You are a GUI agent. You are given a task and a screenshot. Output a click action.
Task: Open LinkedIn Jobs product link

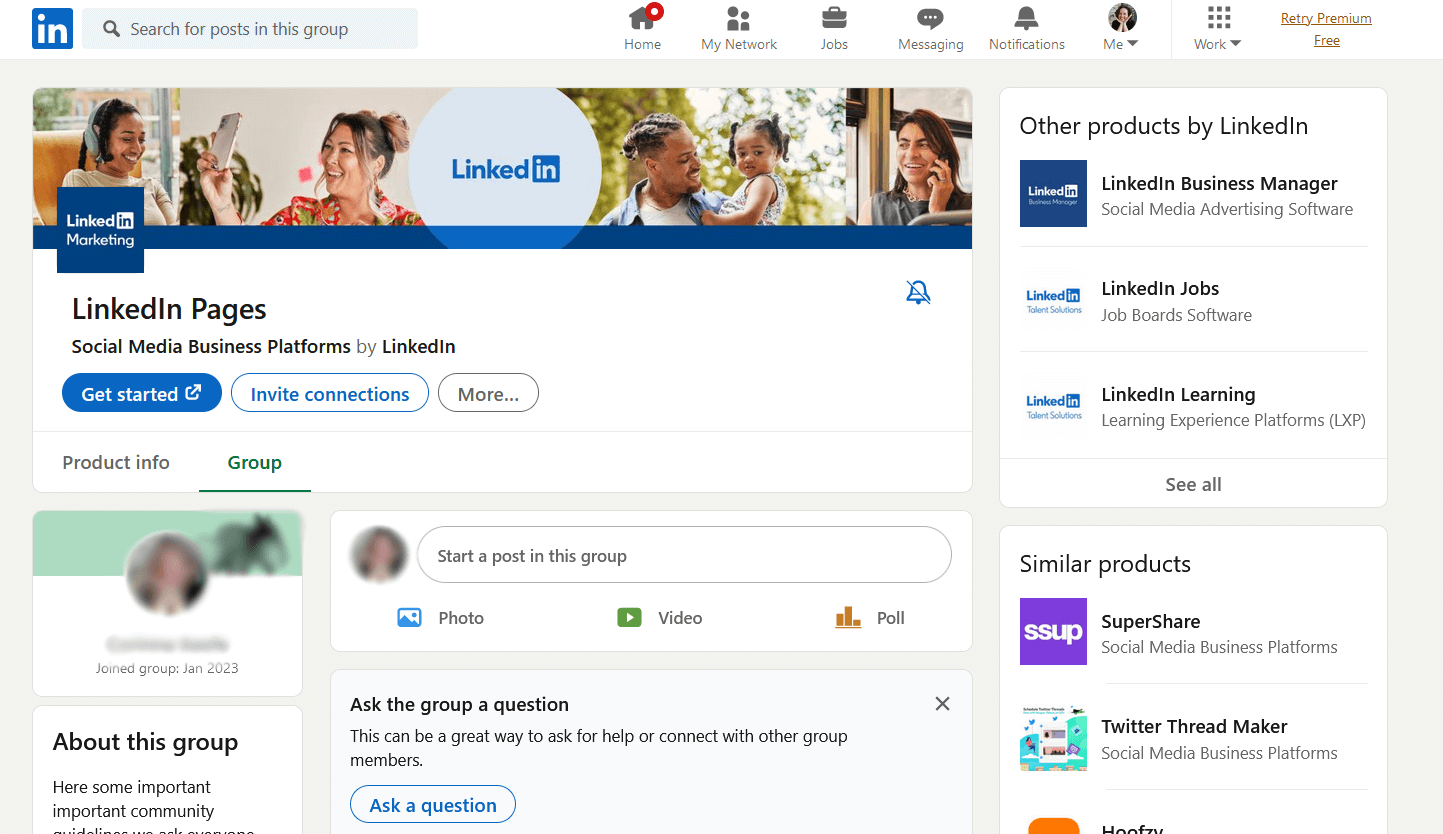(1160, 289)
